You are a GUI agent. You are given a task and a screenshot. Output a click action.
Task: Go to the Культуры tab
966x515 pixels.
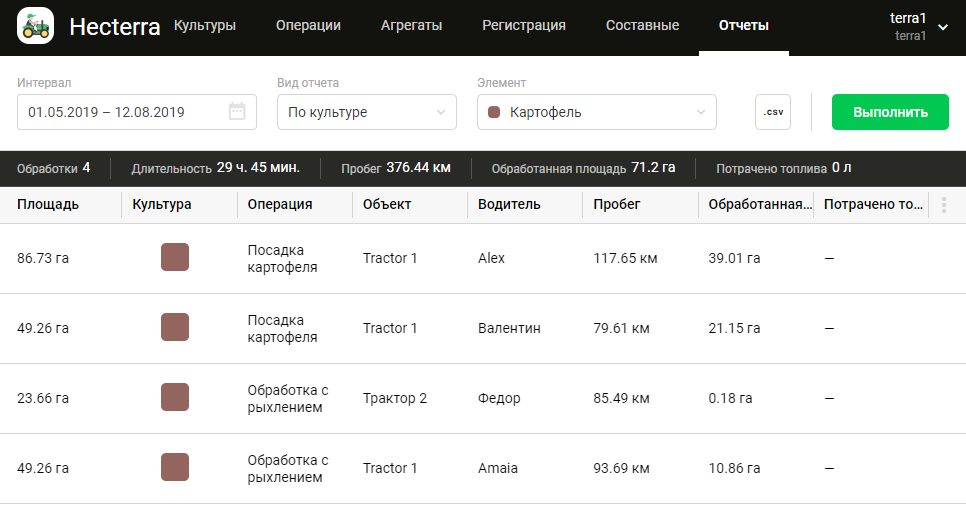tap(205, 25)
